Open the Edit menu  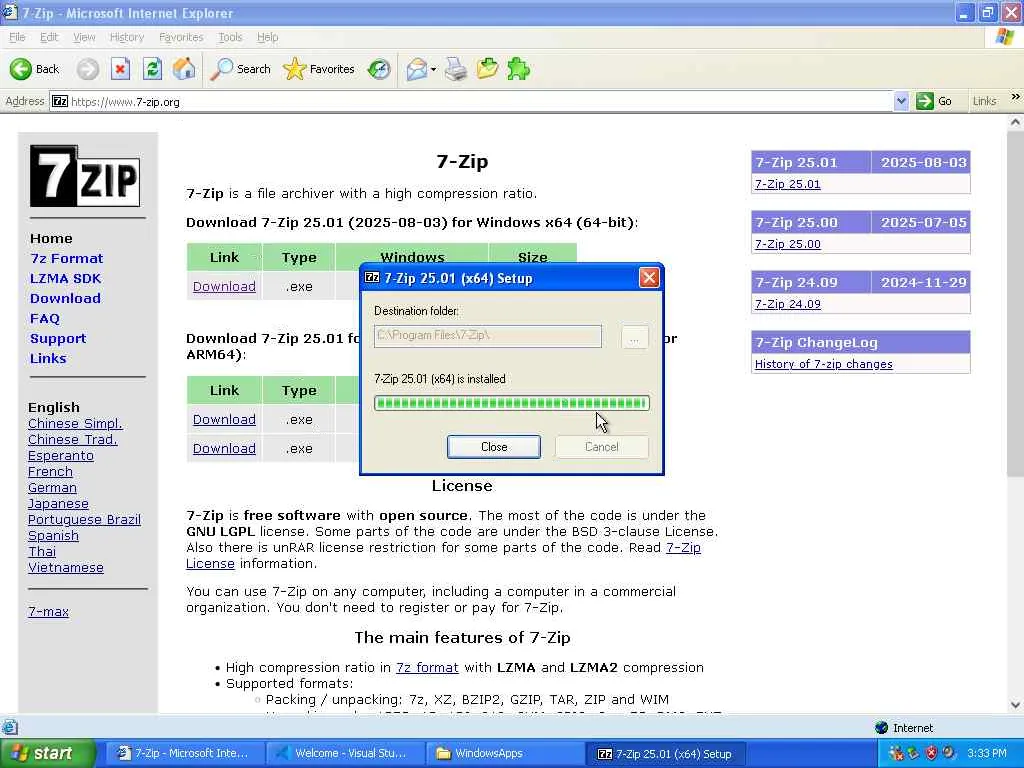[49, 37]
